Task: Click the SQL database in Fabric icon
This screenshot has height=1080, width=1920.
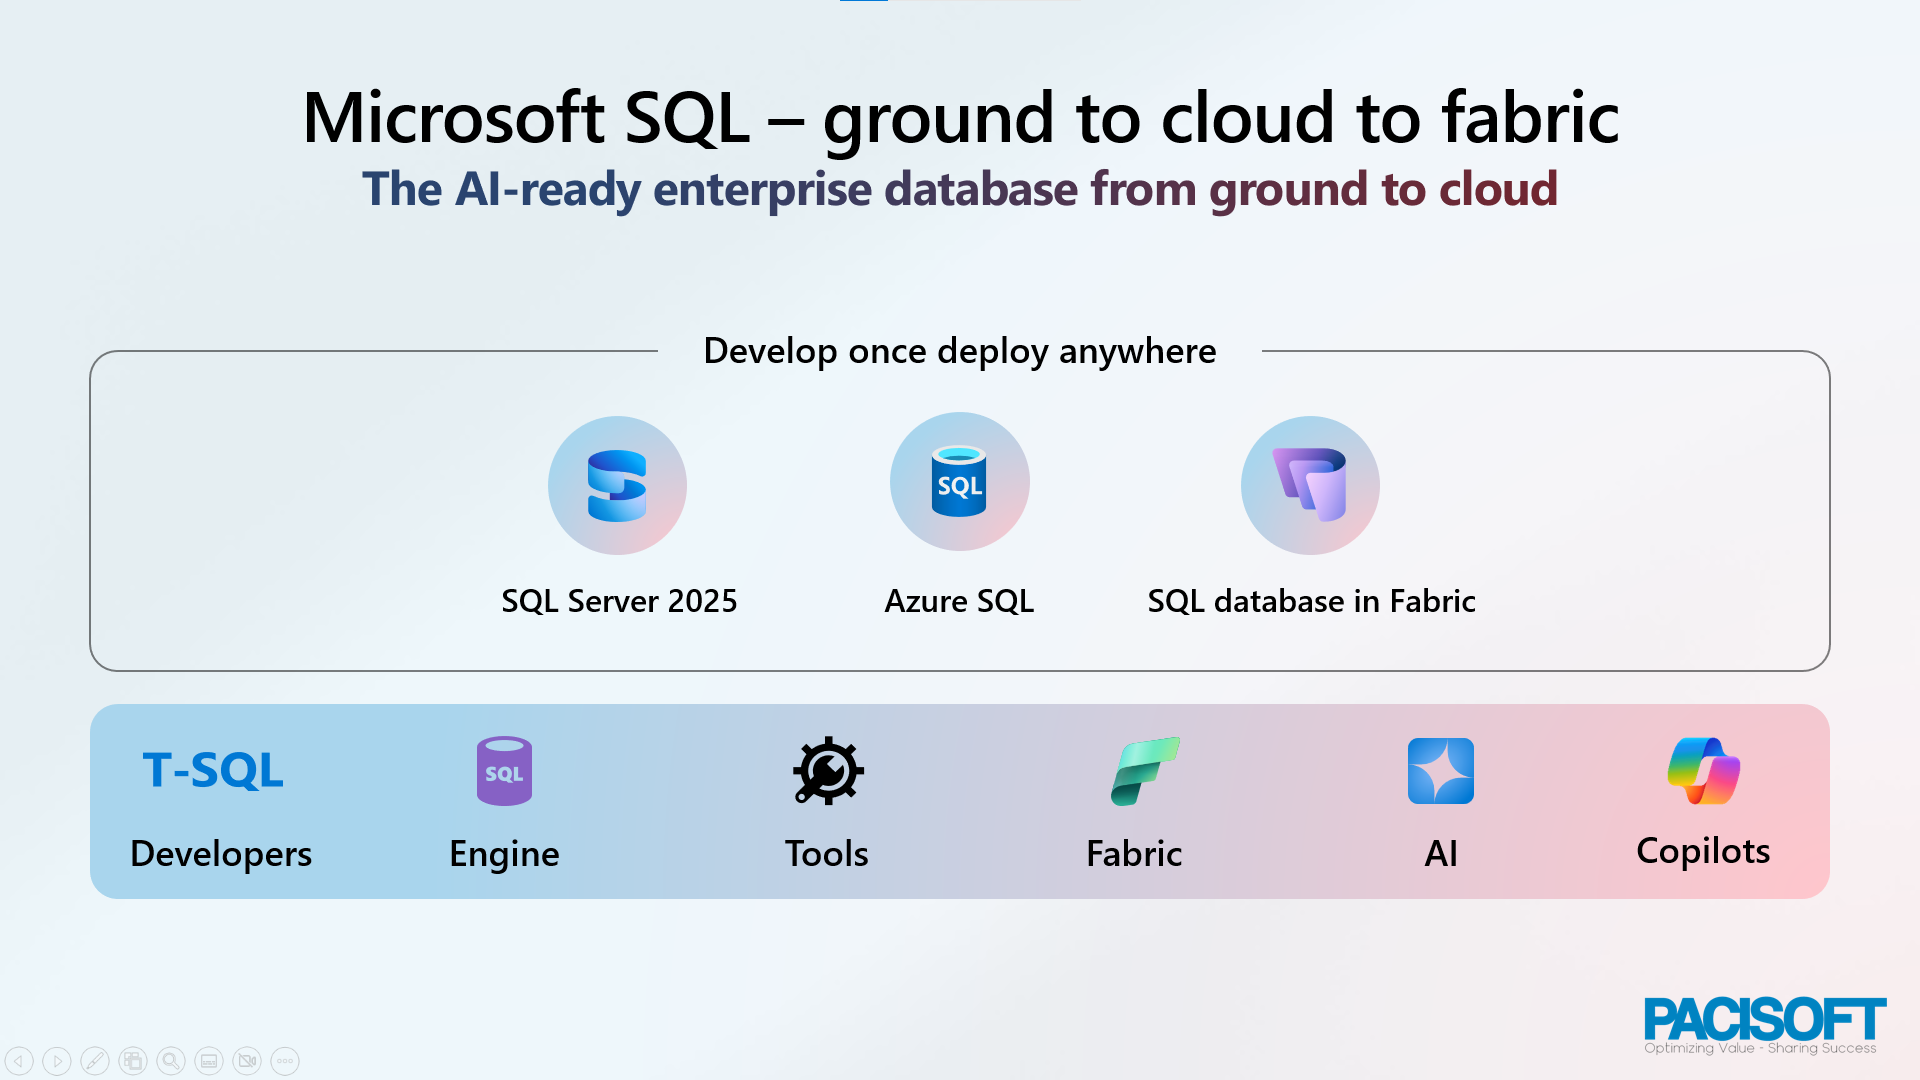Action: pos(1310,486)
